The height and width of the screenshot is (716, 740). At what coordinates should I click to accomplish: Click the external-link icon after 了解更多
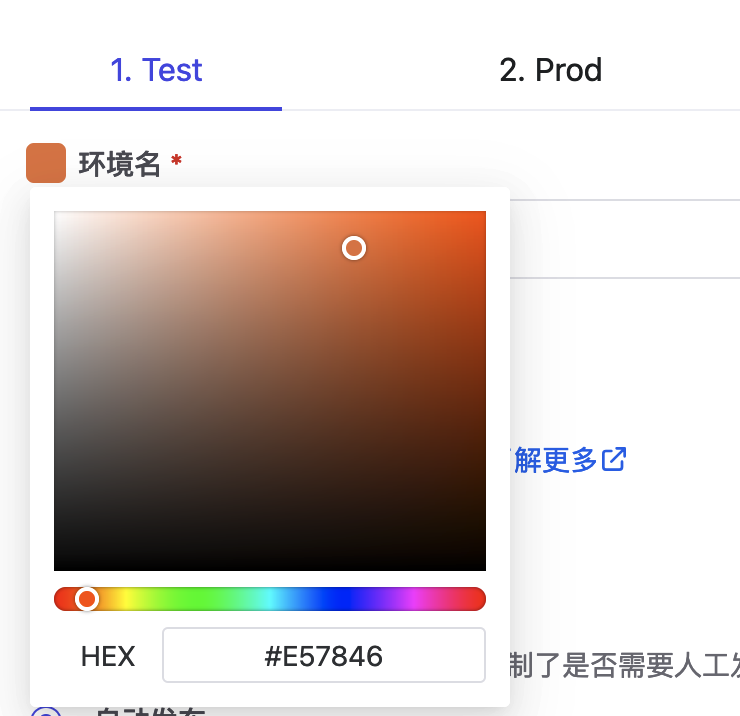pos(614,459)
